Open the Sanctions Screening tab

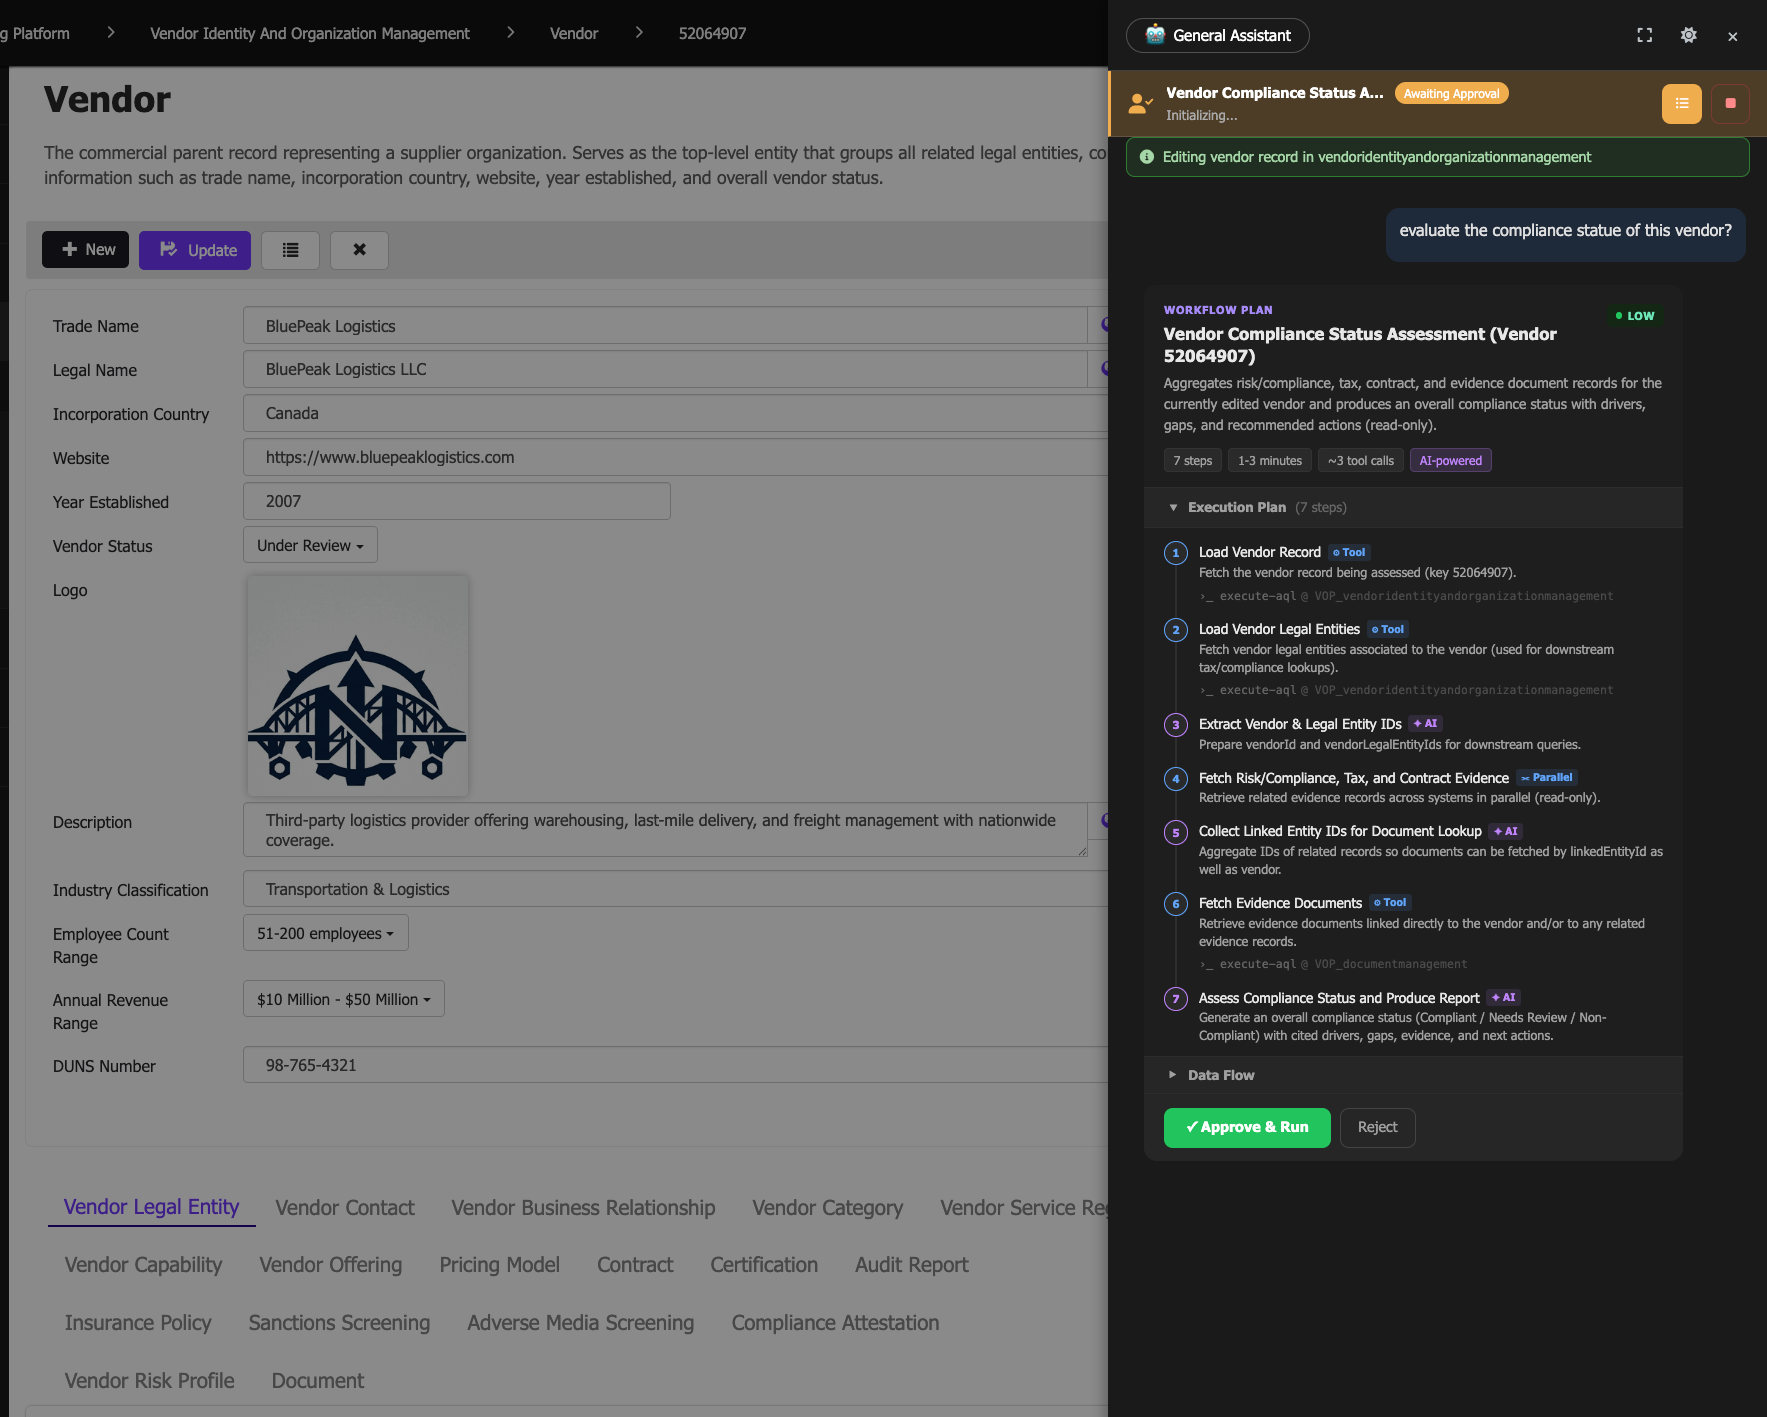click(339, 1323)
